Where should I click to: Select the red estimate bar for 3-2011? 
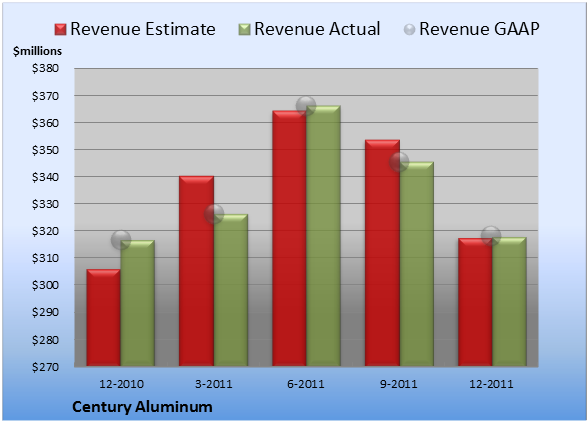(196, 271)
